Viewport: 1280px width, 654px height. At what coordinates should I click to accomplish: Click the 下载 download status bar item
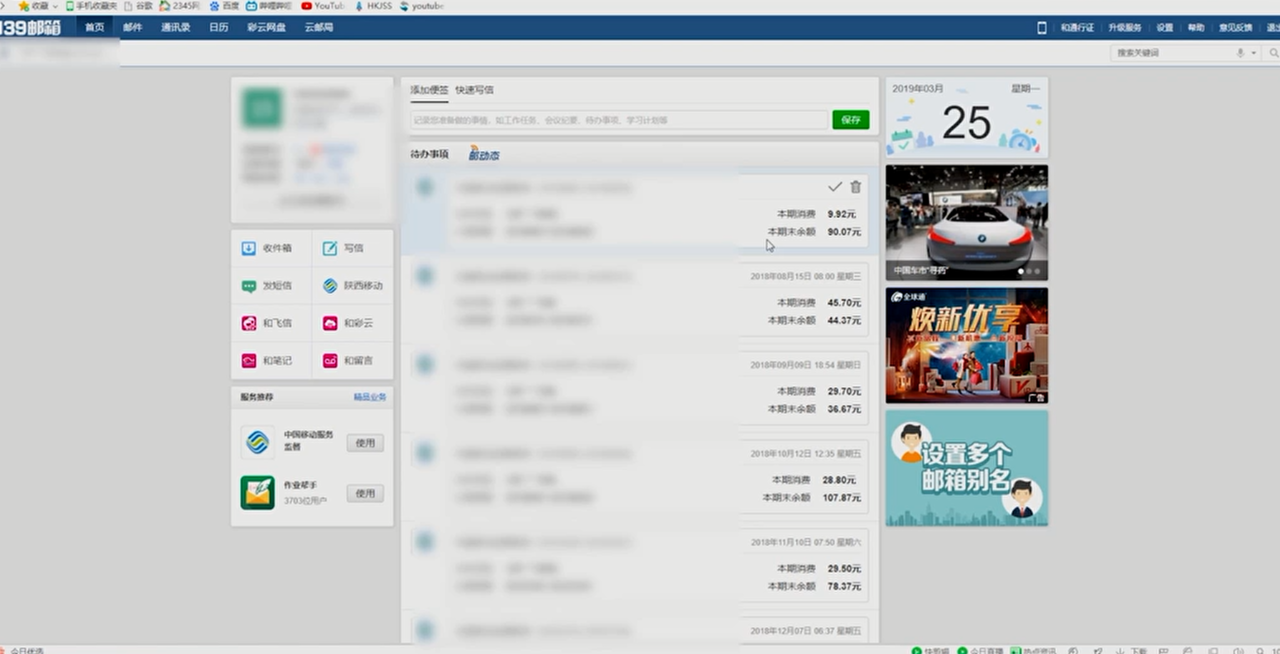click(1133, 650)
